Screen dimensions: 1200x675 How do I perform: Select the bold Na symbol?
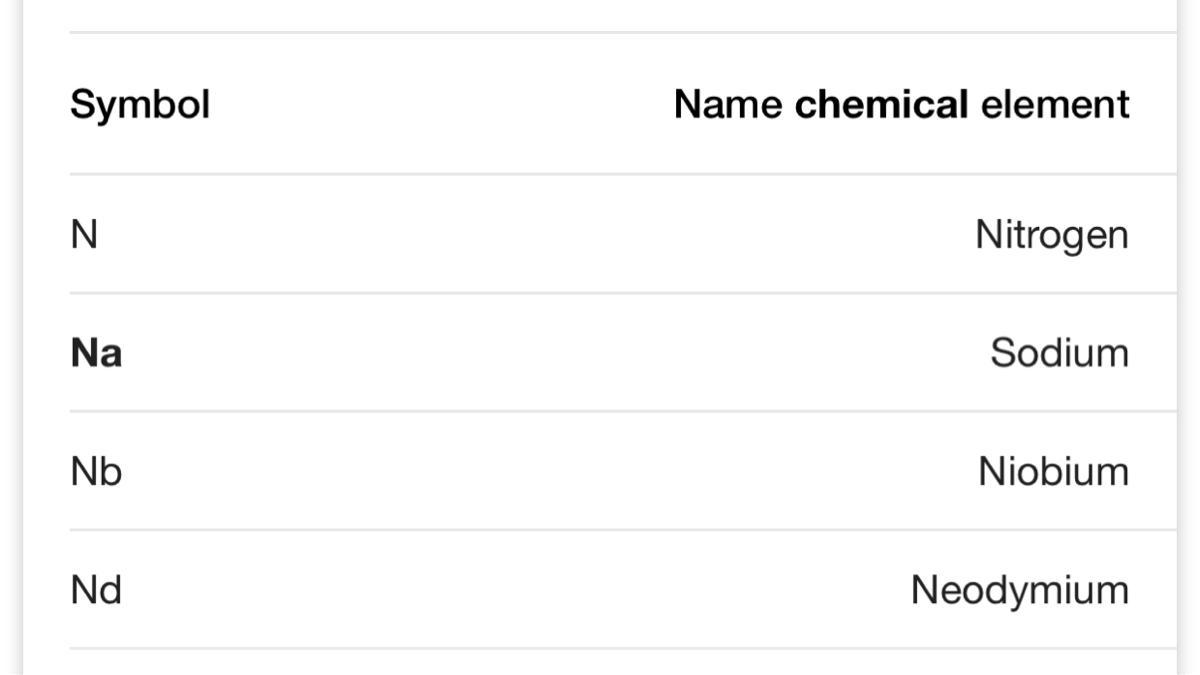96,353
